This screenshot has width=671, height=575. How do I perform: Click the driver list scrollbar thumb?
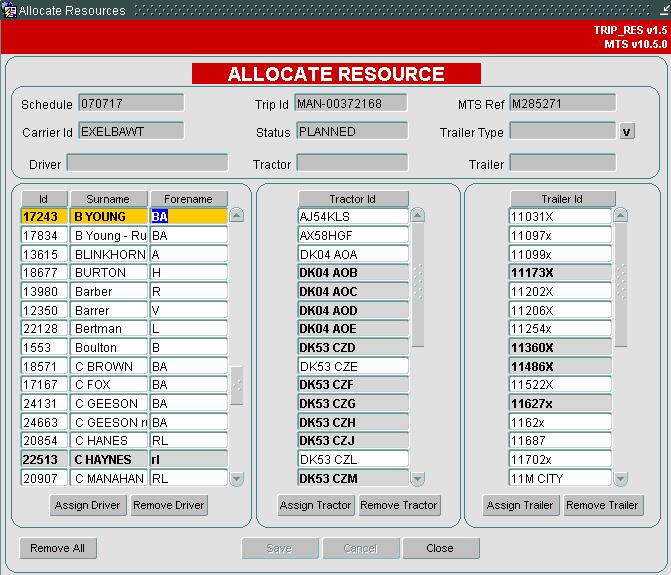pos(237,385)
